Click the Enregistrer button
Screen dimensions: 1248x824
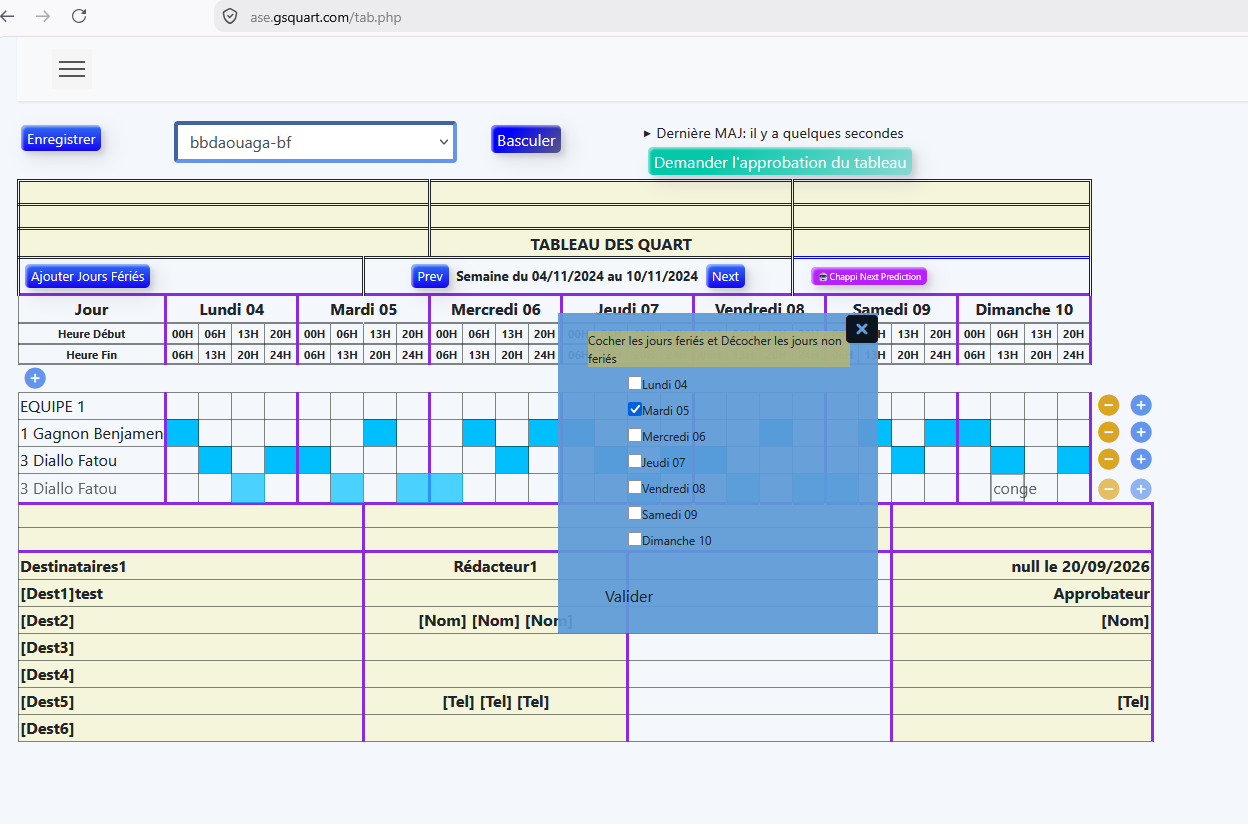pyautogui.click(x=61, y=139)
